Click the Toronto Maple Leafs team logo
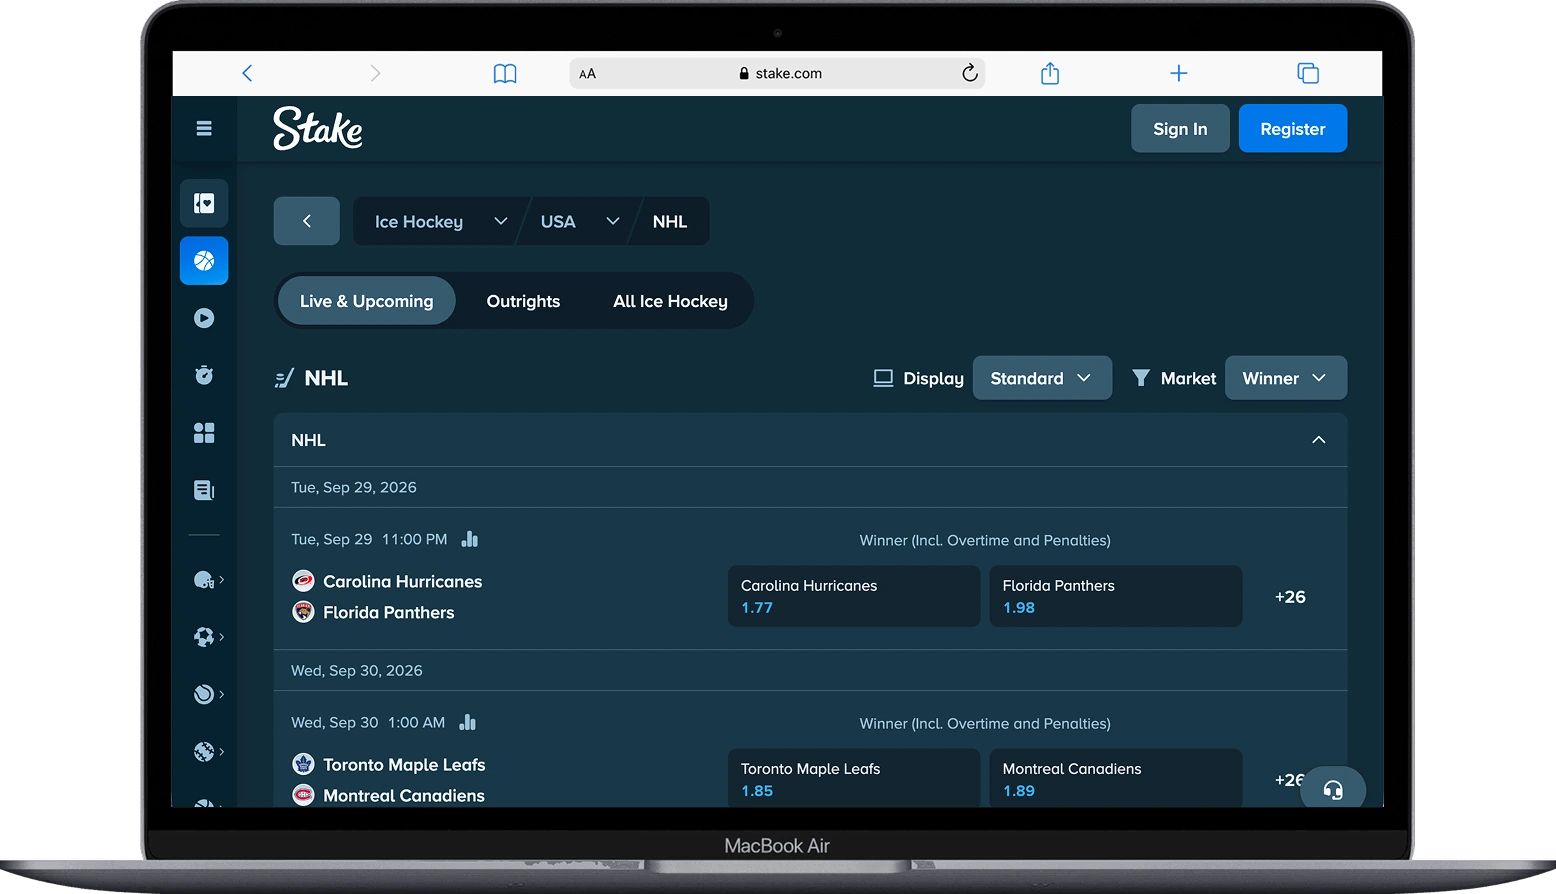 (303, 764)
